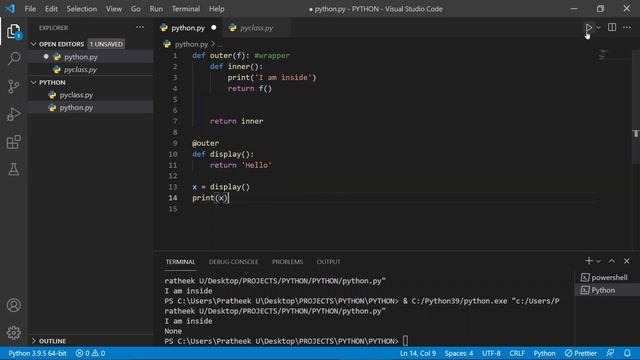Split the editor to the right
Screen dimensions: 640x360
[612, 27]
